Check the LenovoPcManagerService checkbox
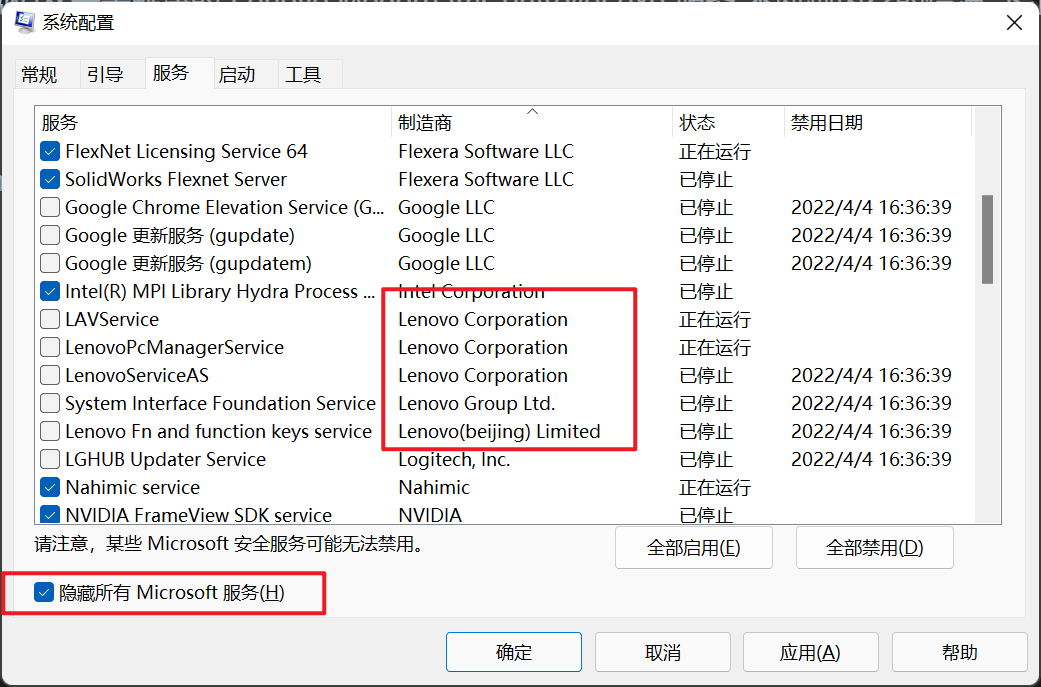The image size is (1041, 687). [x=50, y=347]
